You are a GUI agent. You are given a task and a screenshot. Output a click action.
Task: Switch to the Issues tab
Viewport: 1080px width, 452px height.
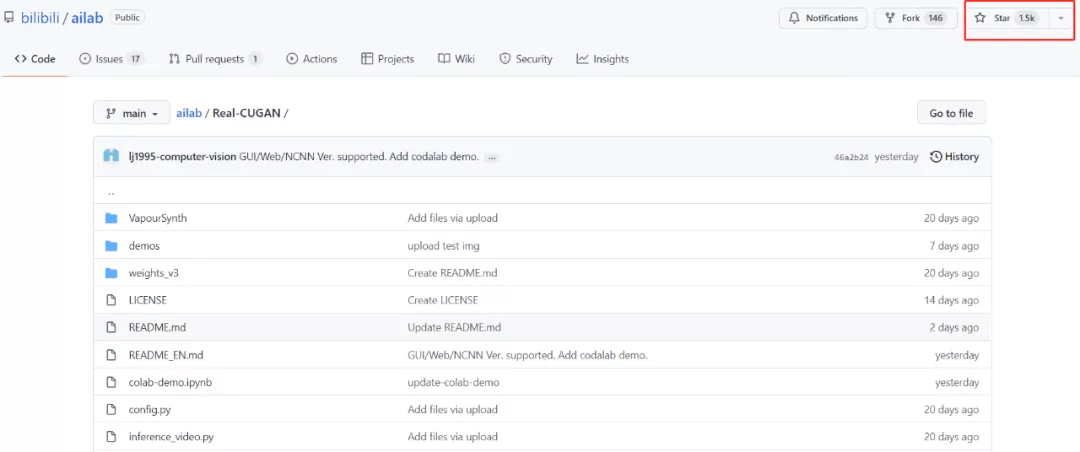(111, 59)
